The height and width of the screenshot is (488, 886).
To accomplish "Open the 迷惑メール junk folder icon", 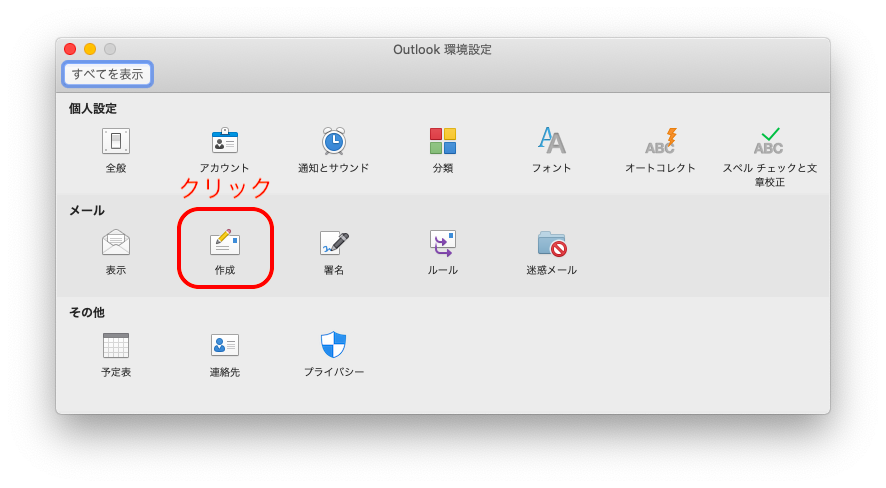I will pos(552,243).
